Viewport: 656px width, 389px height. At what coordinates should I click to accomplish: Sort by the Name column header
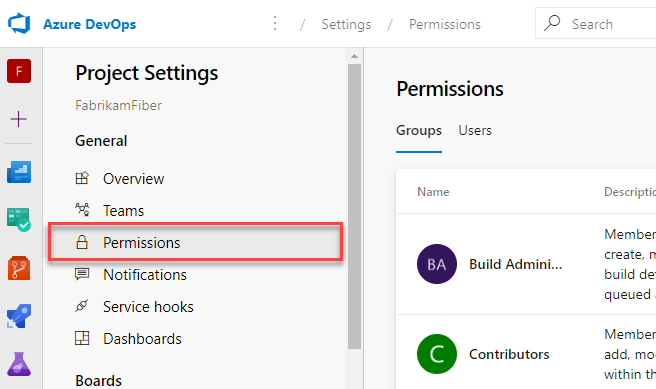pos(433,192)
